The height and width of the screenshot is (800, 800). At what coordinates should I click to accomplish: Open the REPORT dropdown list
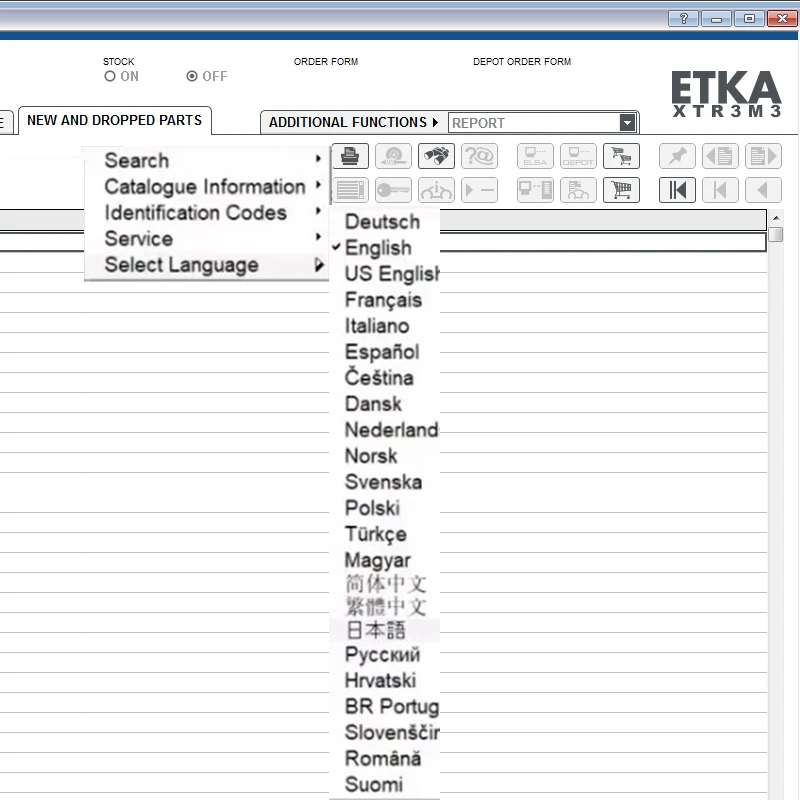[x=627, y=122]
